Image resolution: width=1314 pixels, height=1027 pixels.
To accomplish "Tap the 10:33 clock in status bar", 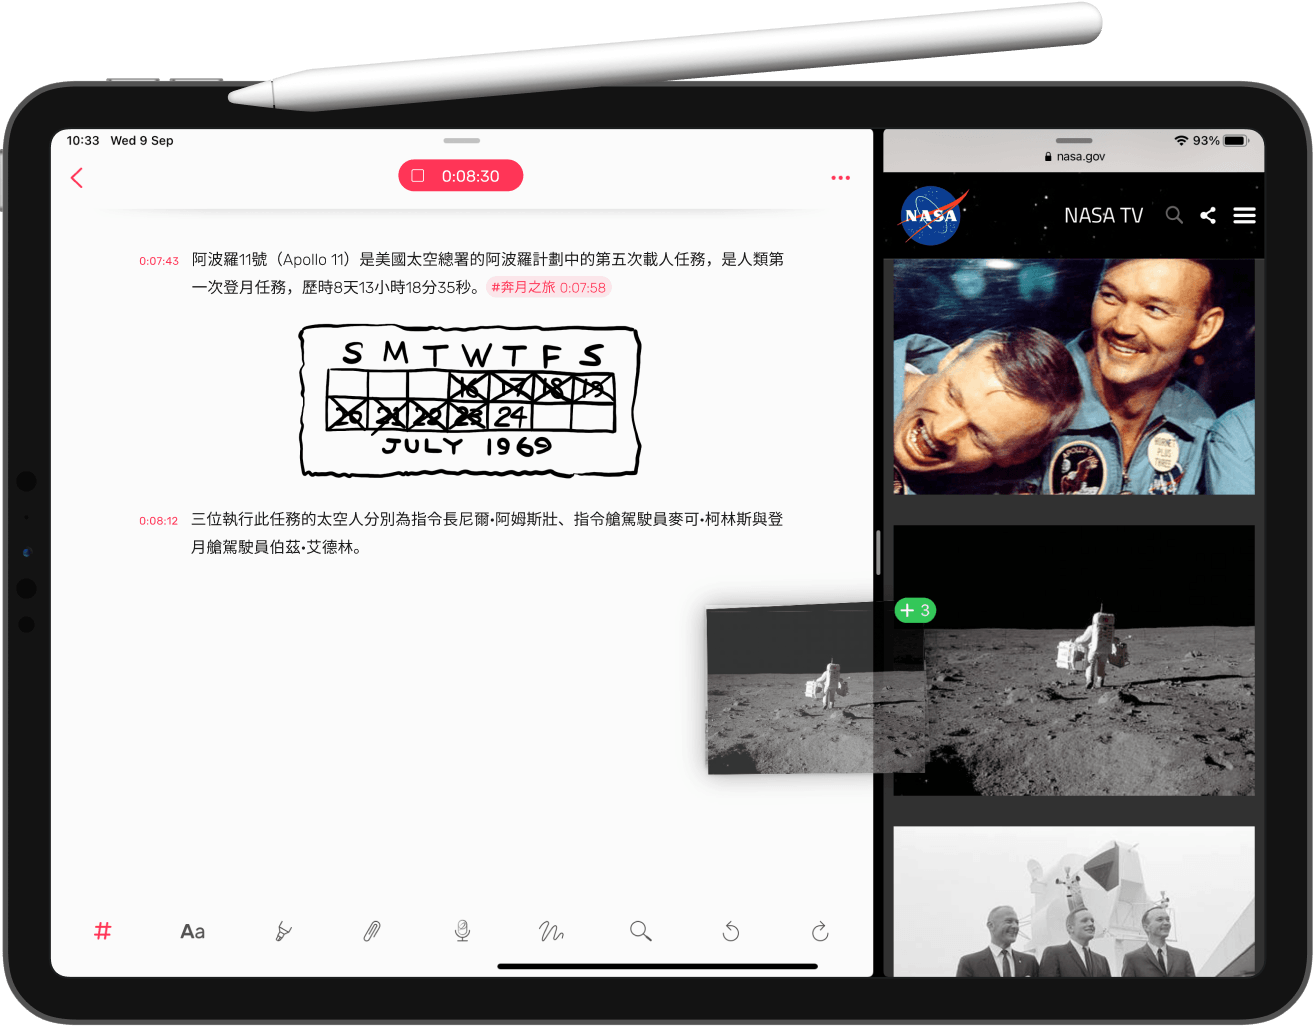I will (x=83, y=141).
